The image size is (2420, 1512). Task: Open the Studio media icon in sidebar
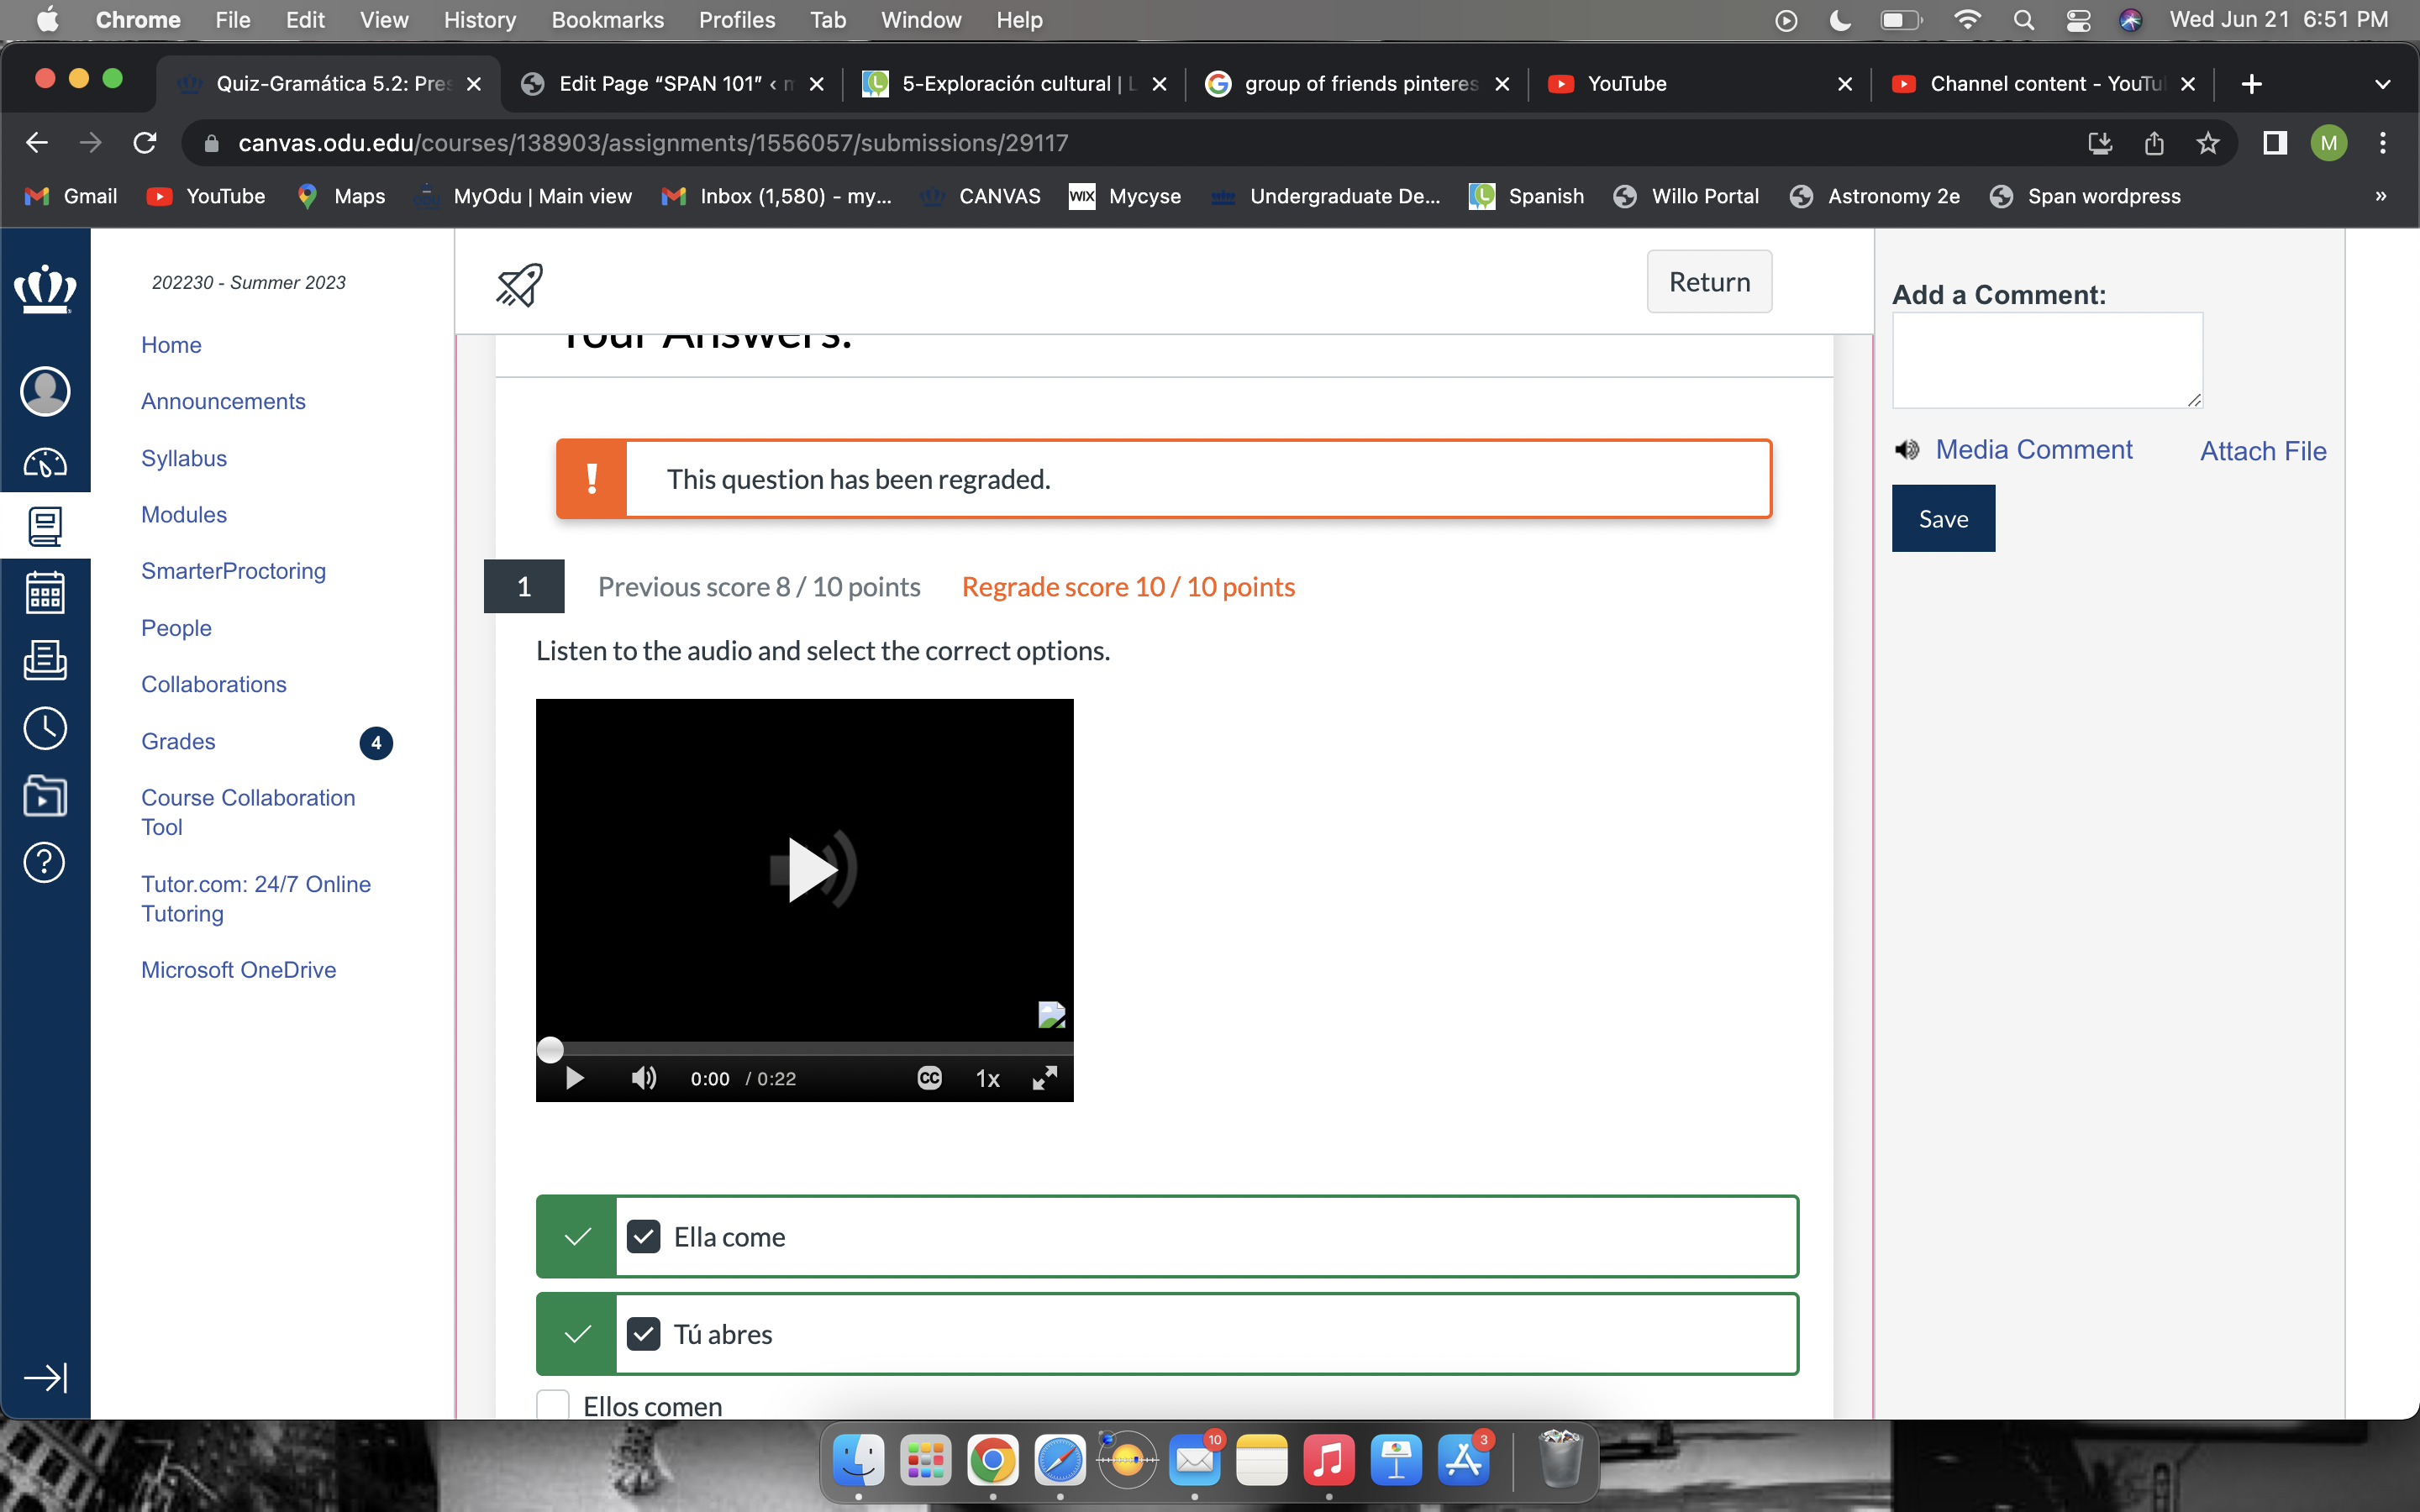(x=45, y=796)
